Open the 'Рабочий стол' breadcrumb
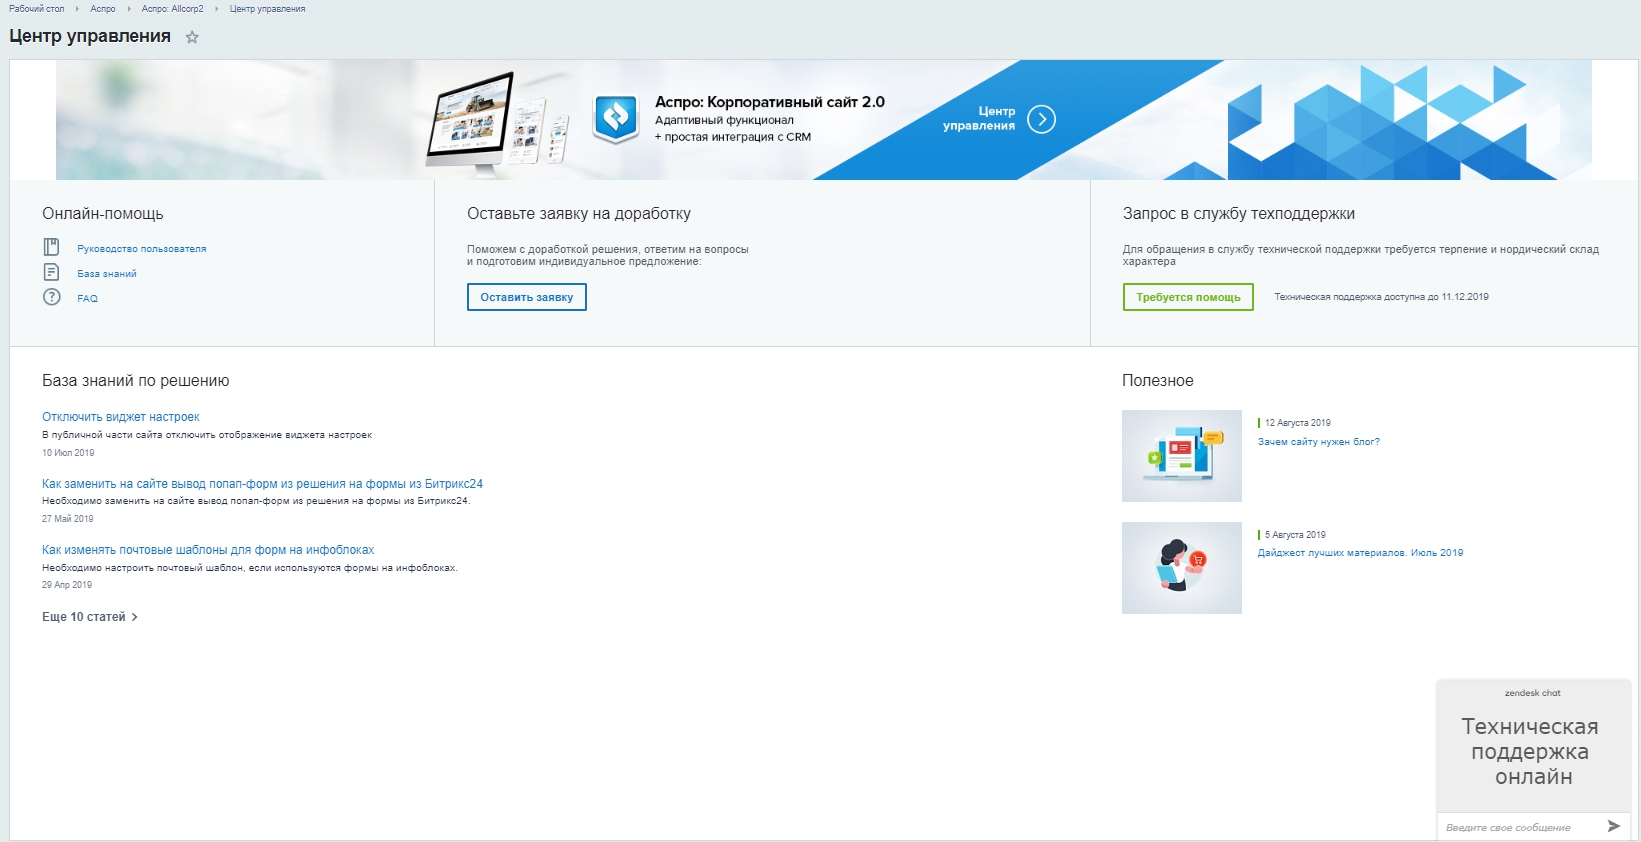The image size is (1641, 842). click(x=37, y=9)
